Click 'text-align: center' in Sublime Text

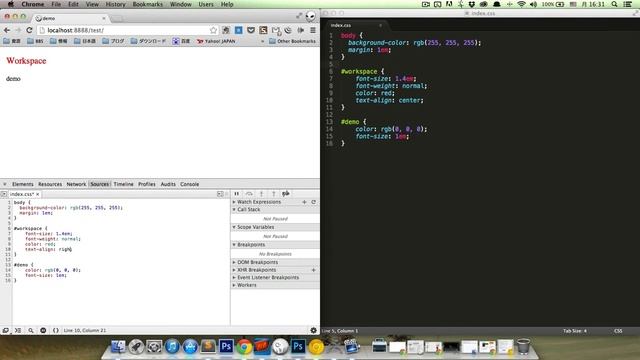click(x=389, y=100)
